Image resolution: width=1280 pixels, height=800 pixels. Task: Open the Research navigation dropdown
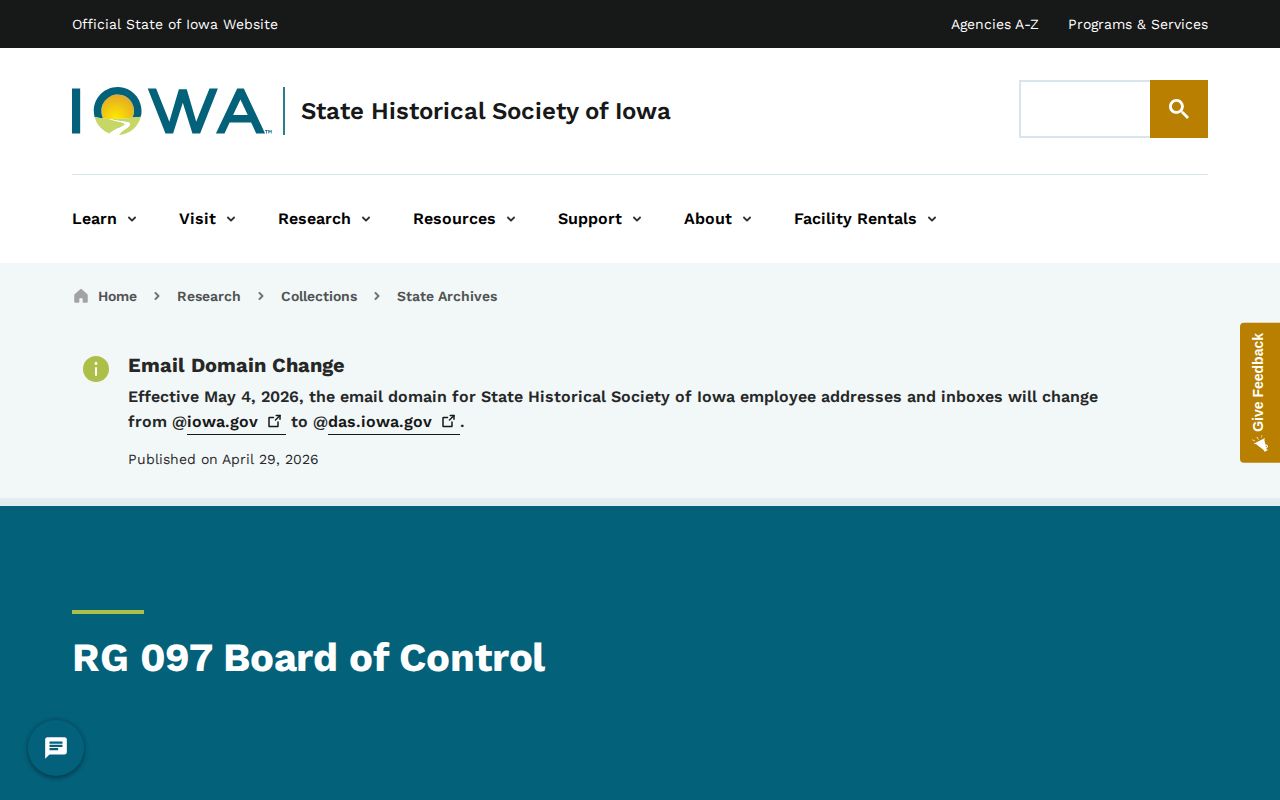(324, 219)
